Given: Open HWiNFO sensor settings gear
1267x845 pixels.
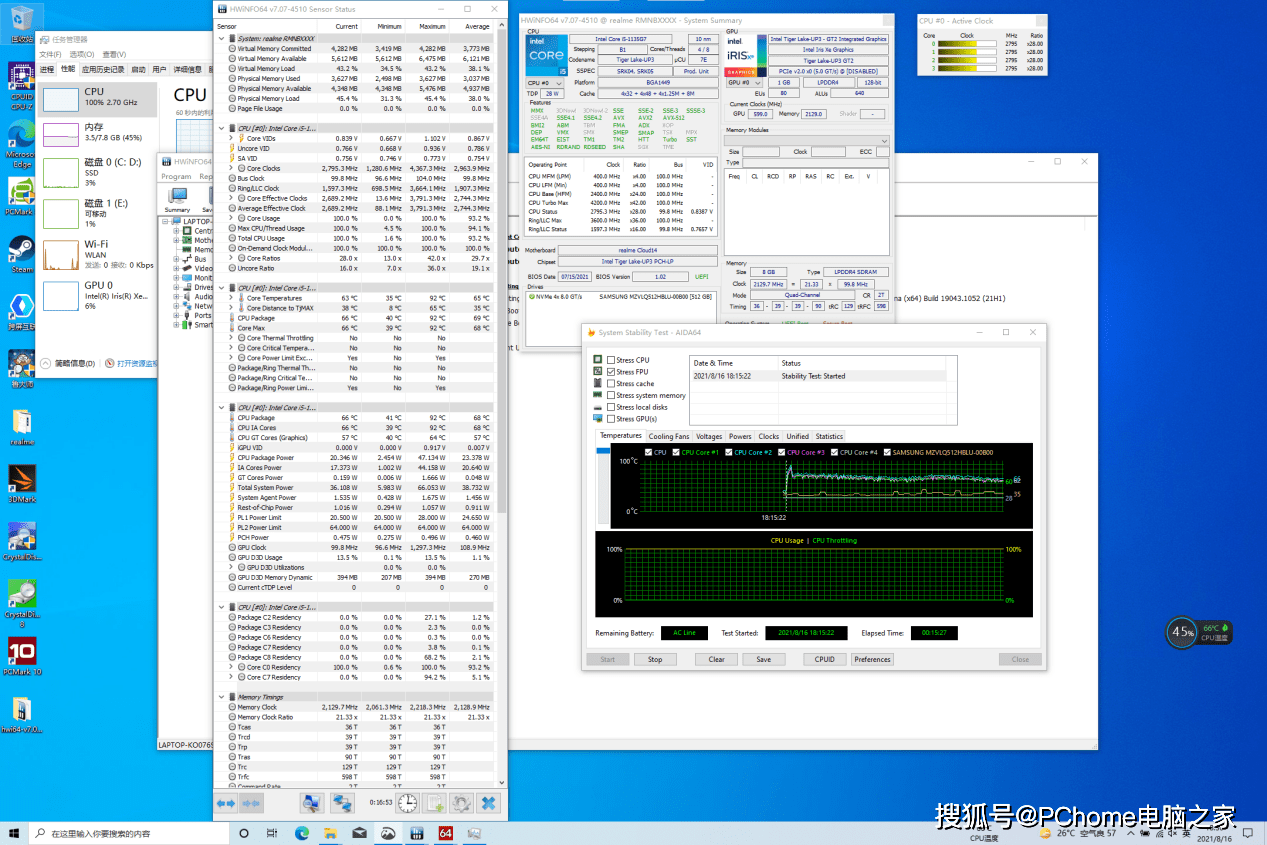Looking at the screenshot, I should point(461,803).
